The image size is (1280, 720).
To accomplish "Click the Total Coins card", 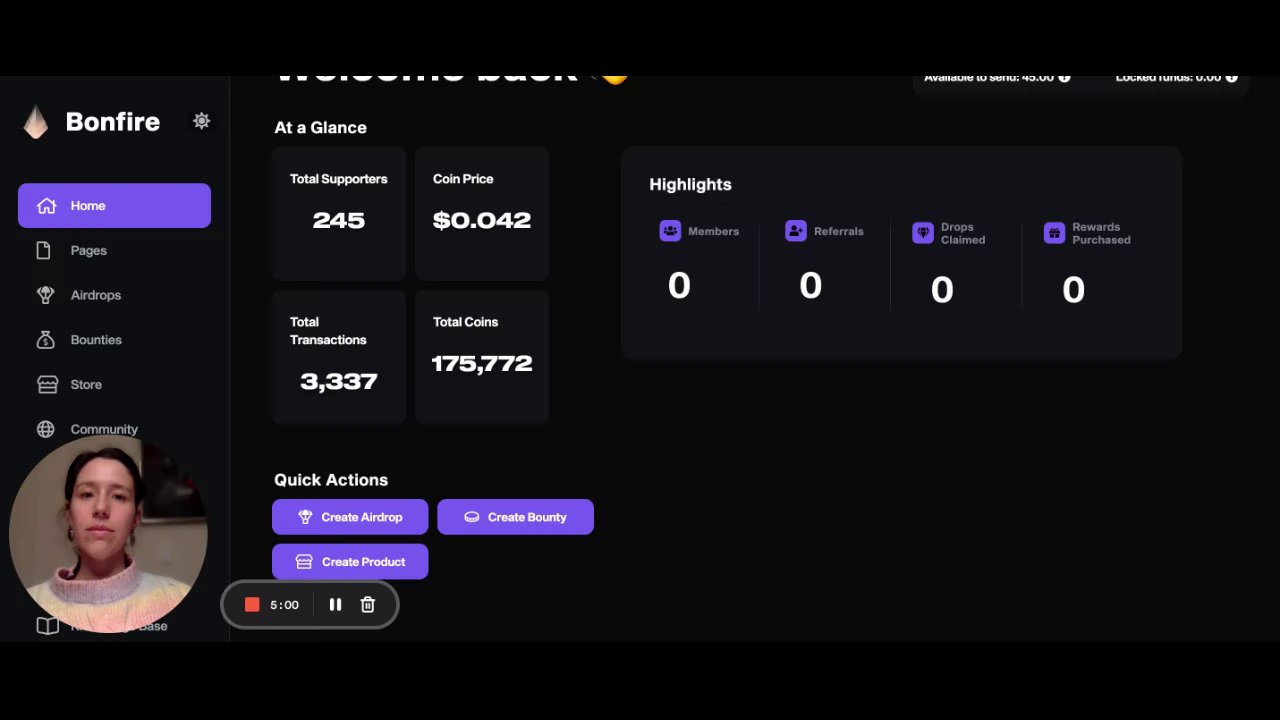I will click(482, 357).
